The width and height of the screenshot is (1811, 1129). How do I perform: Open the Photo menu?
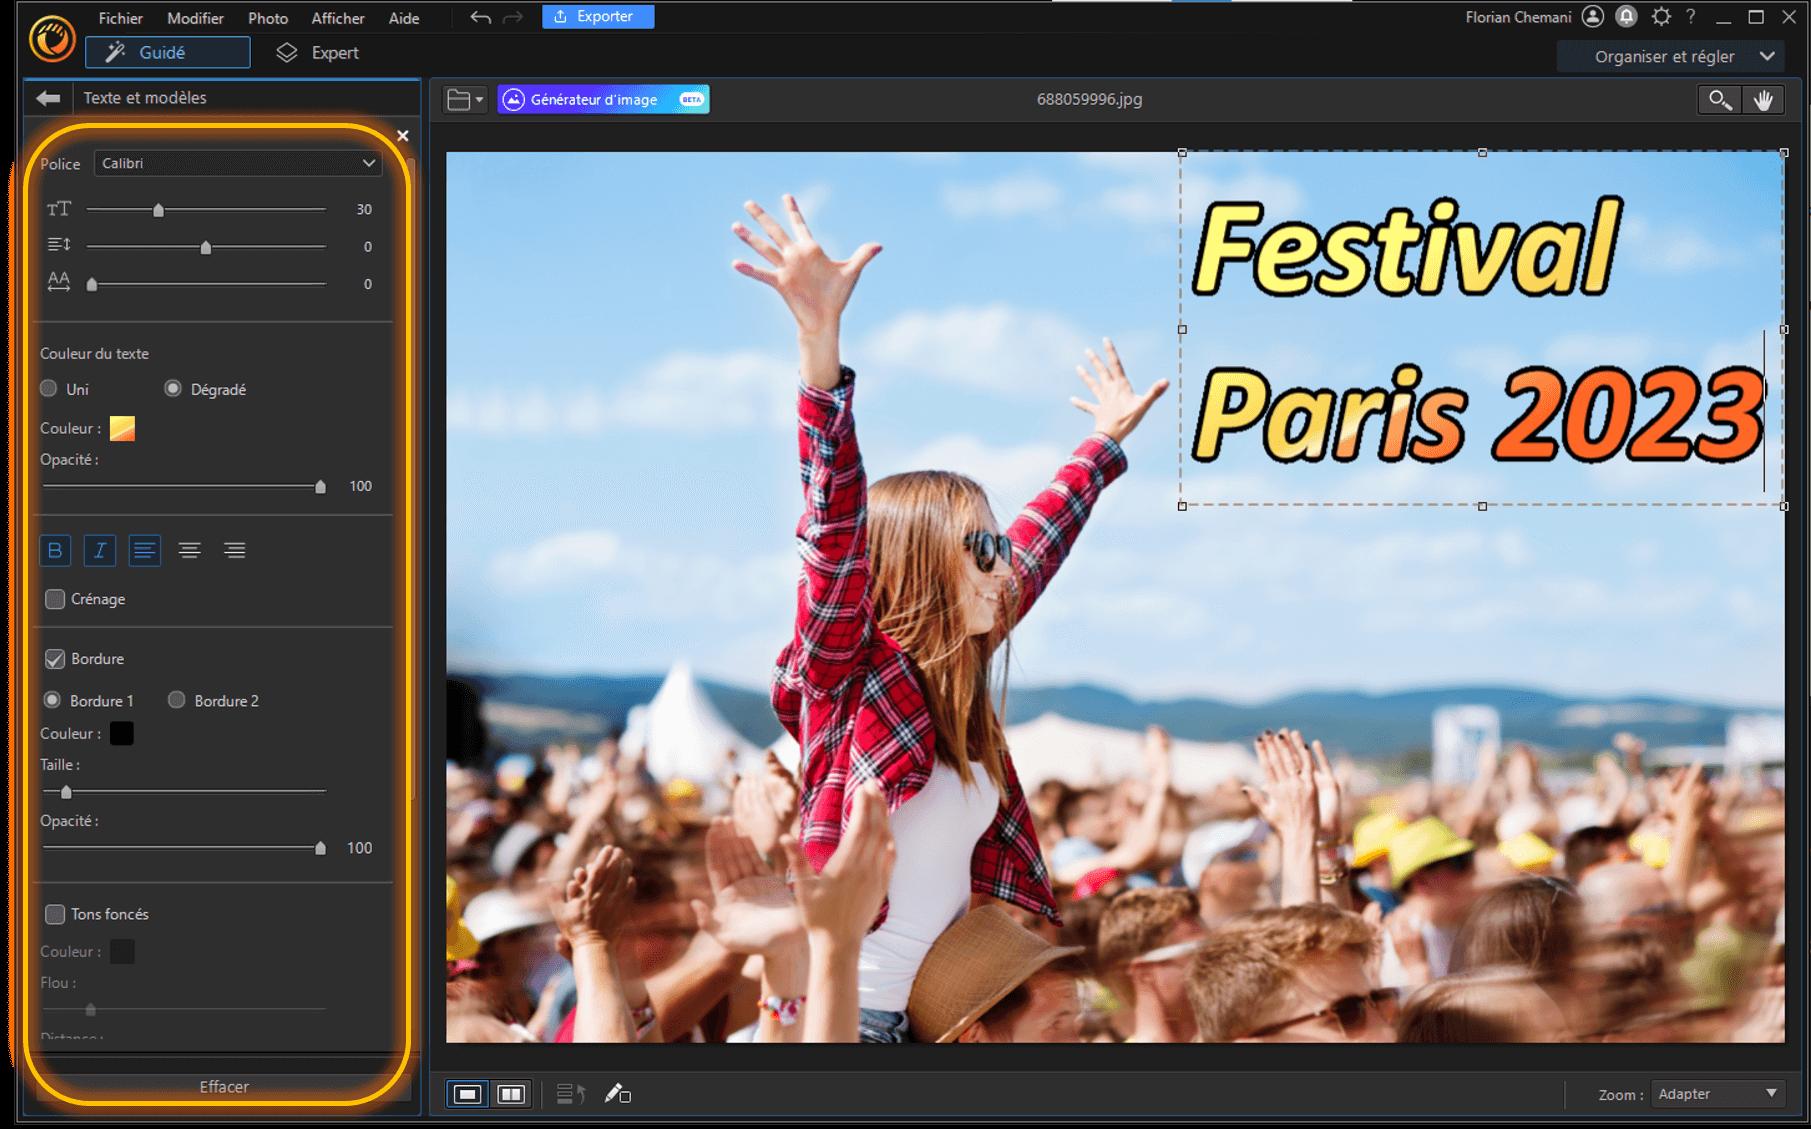tap(268, 18)
